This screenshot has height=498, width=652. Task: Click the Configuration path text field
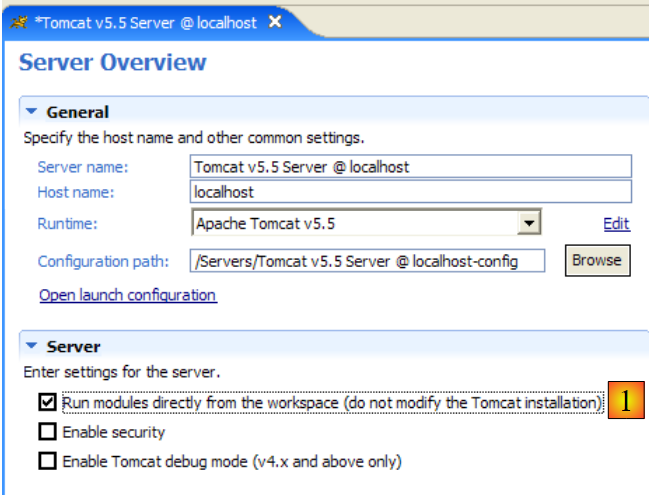tap(367, 261)
